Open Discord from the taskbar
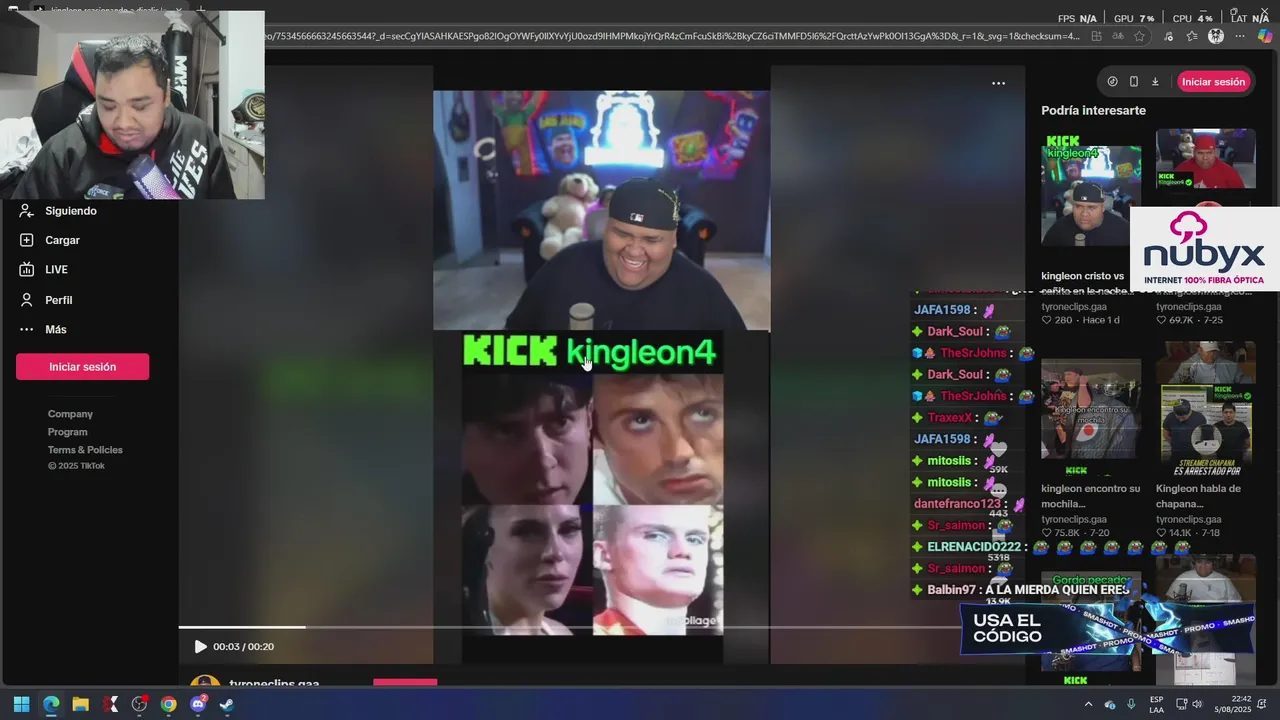Screen dimensions: 1280x720 198,704
